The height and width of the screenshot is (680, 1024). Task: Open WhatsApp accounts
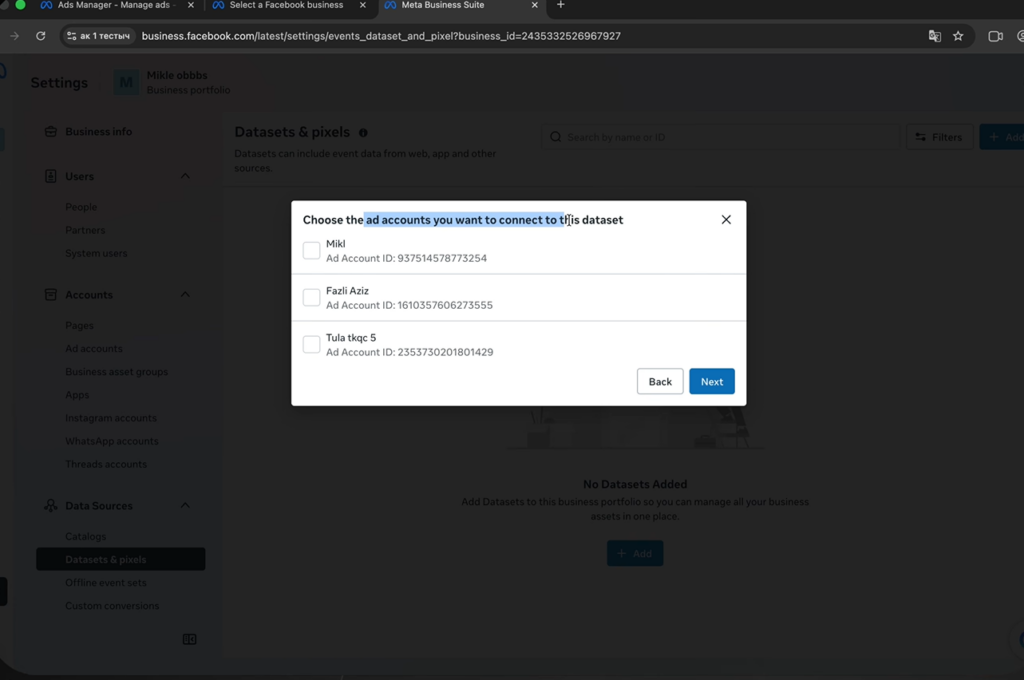coord(112,441)
